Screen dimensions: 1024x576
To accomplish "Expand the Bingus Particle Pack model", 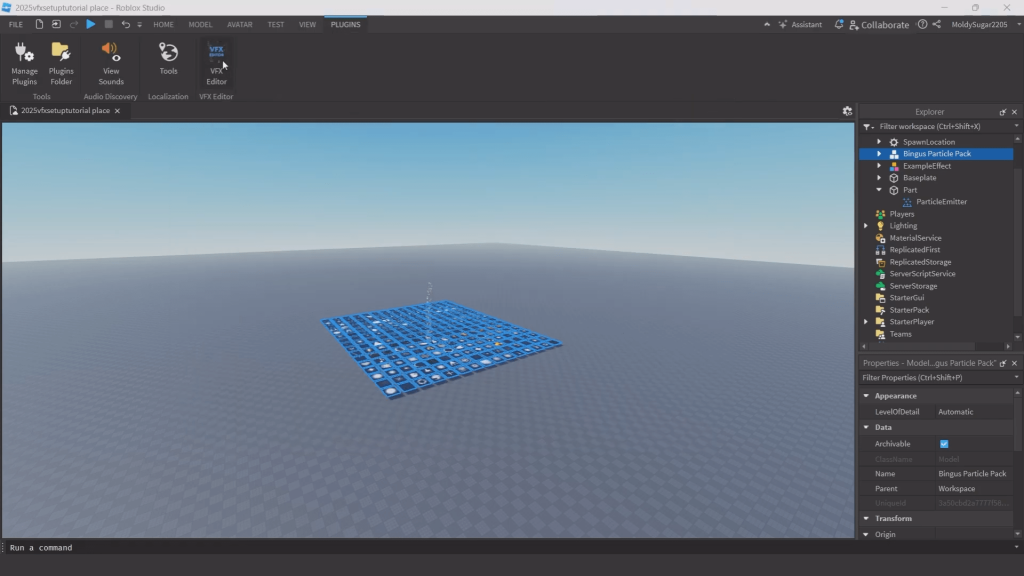I will pyautogui.click(x=879, y=153).
